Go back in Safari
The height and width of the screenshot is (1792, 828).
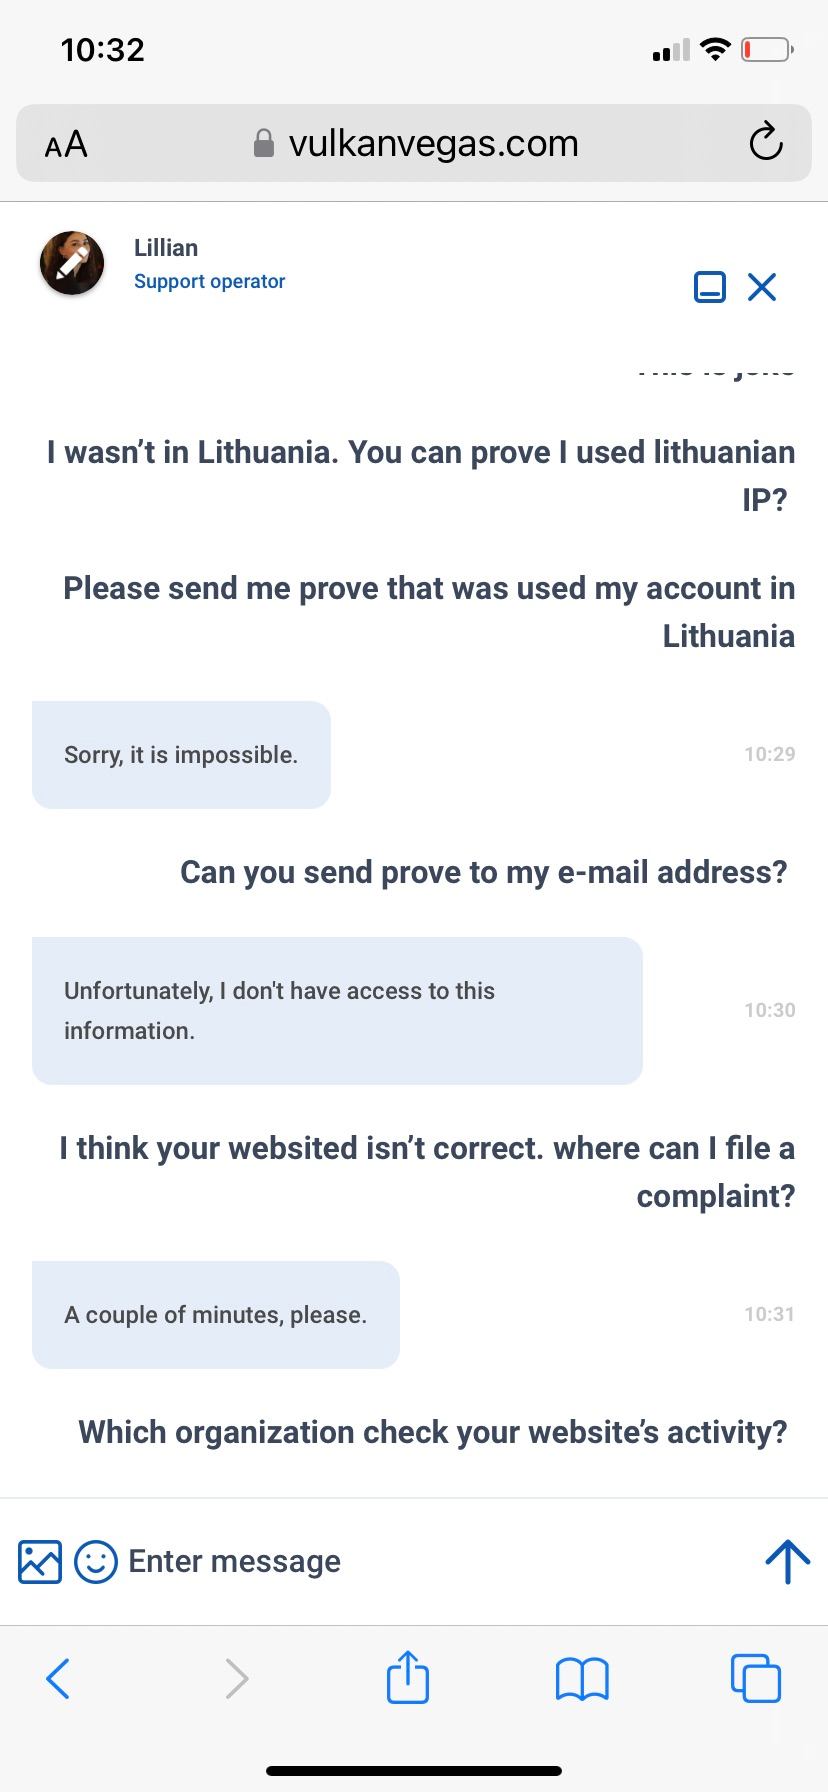(59, 1678)
